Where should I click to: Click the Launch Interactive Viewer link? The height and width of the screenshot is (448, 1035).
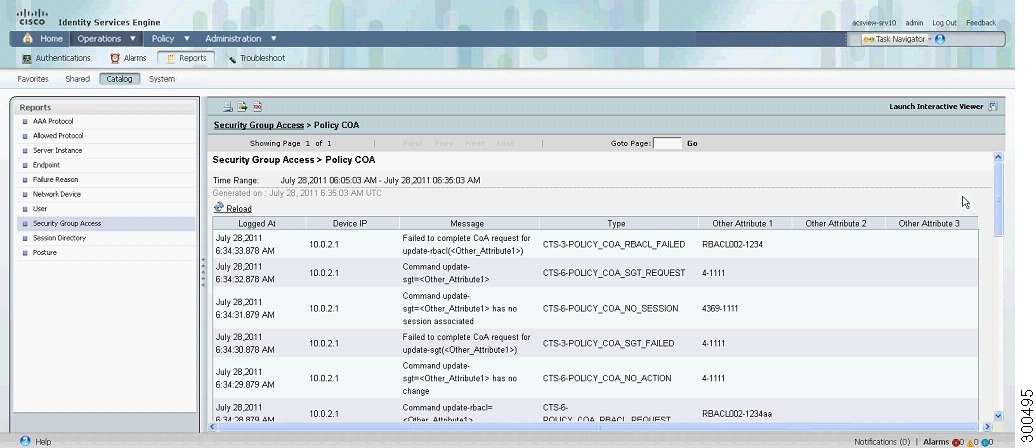coord(936,106)
